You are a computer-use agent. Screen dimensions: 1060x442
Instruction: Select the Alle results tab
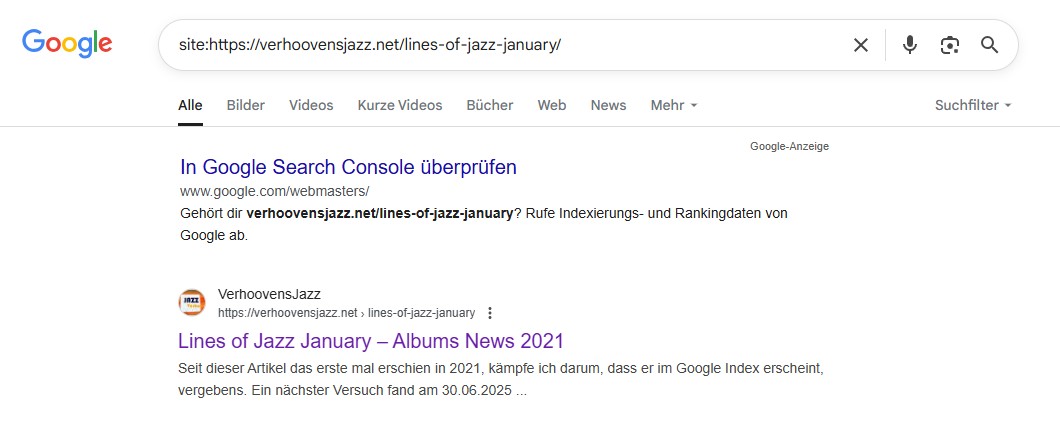(x=190, y=105)
